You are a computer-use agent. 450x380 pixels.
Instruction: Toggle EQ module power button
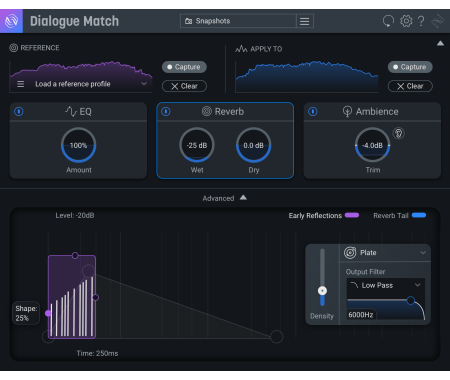point(19,112)
